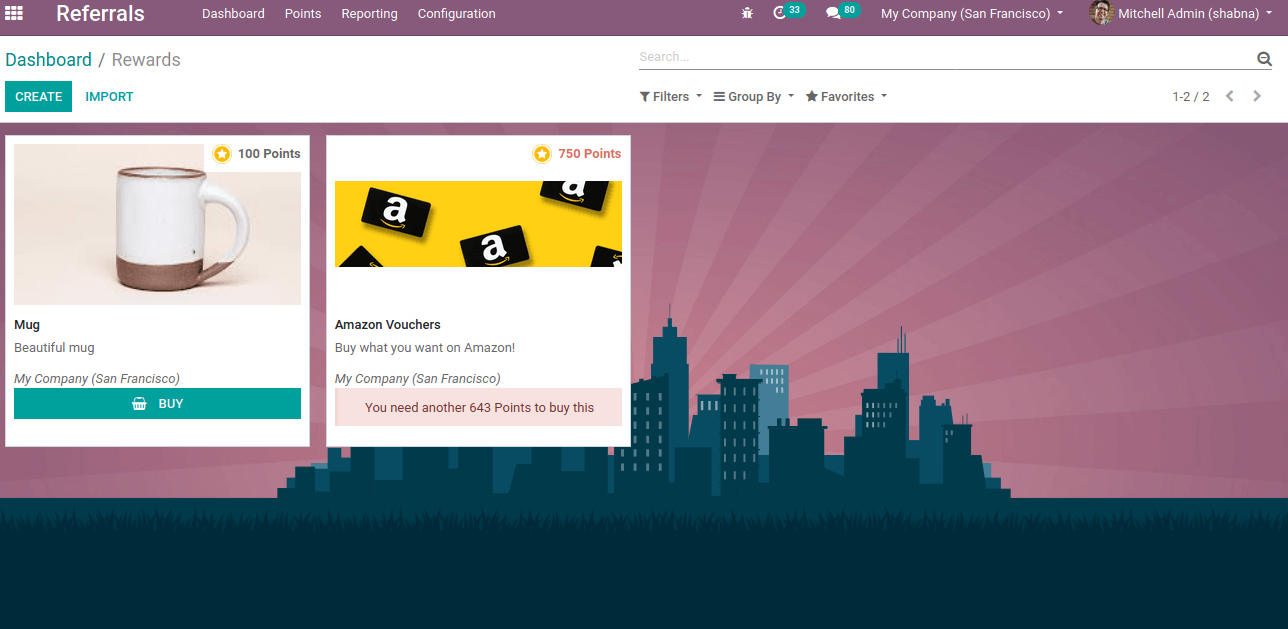Open the Reporting menu
Screen dimensions: 1288x629
[x=369, y=13]
